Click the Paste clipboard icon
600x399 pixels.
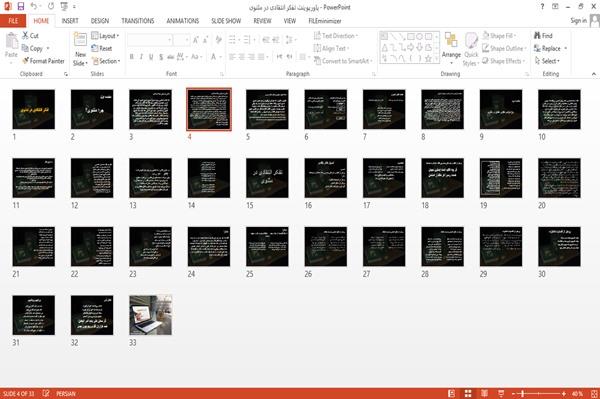(11, 41)
